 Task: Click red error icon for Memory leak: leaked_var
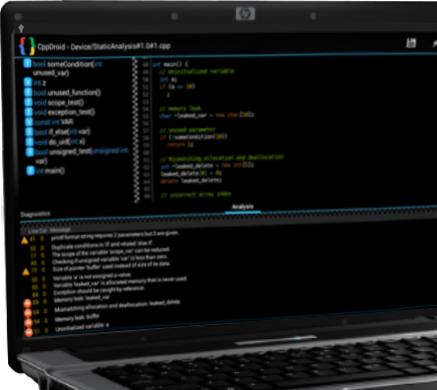(27, 303)
